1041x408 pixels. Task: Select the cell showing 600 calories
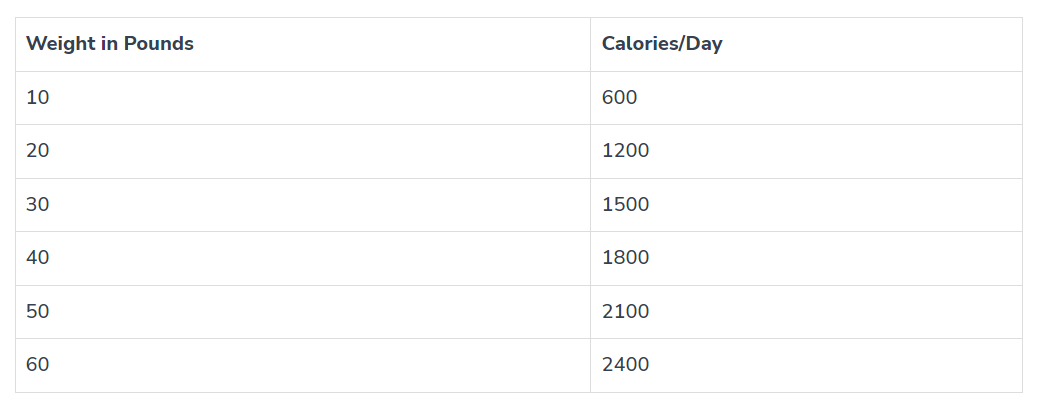tap(619, 98)
